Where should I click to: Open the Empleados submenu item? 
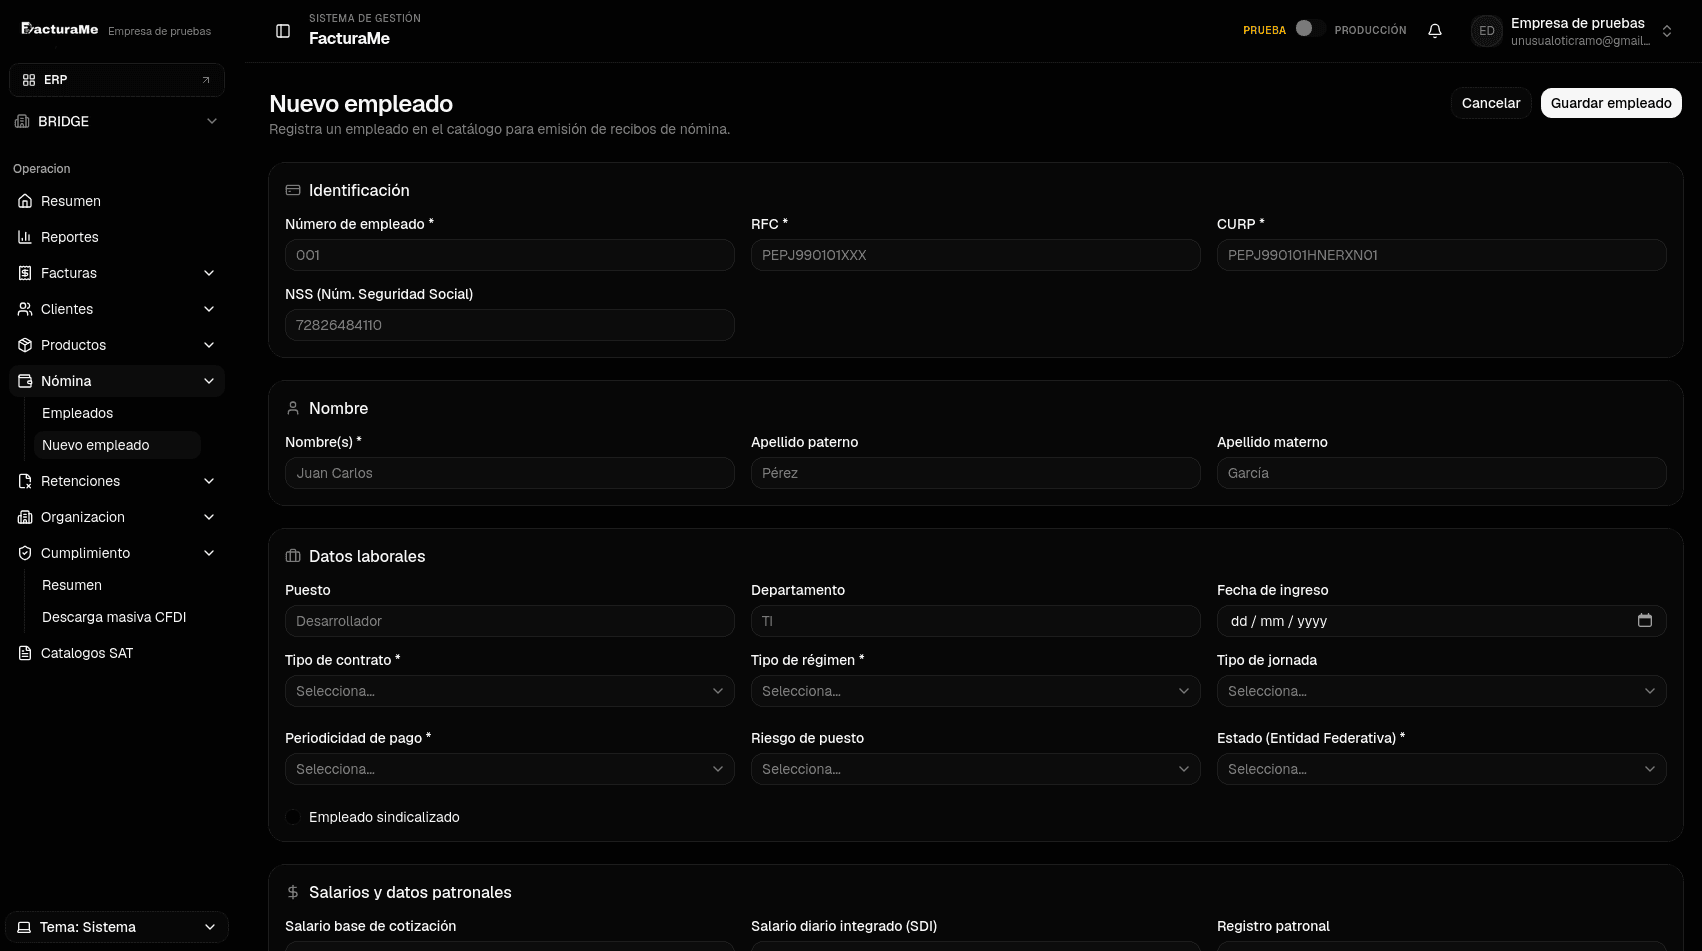[x=117, y=413]
